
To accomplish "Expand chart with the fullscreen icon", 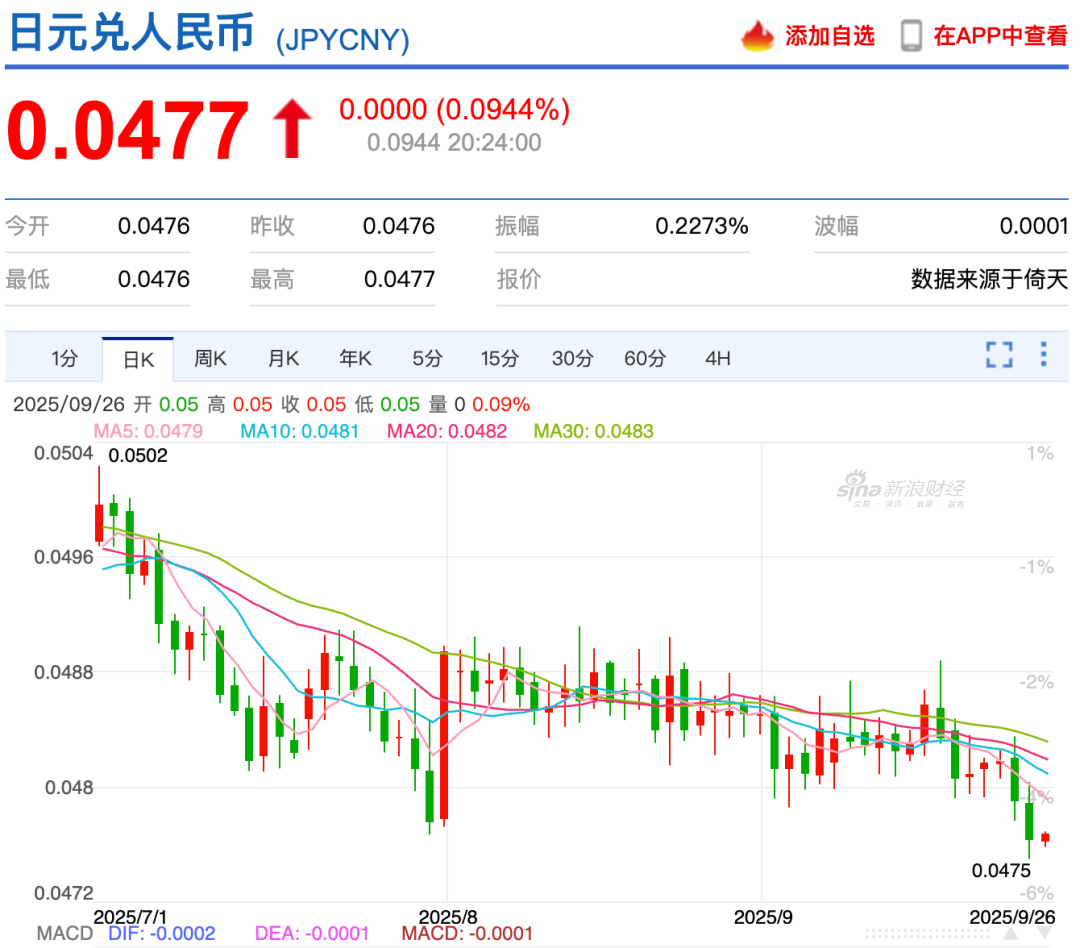I will [999, 355].
